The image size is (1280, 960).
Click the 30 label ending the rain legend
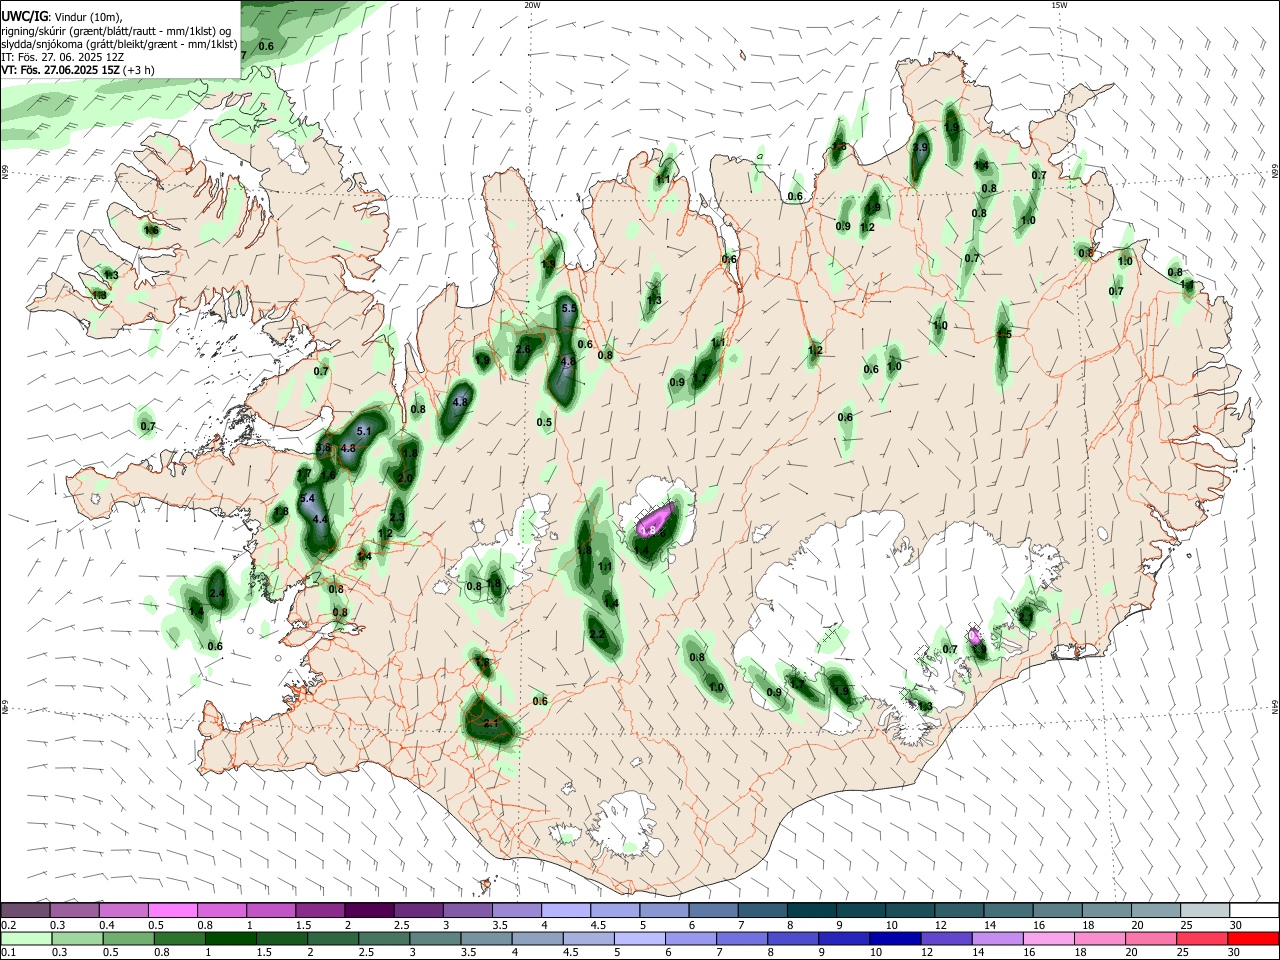click(1235, 953)
